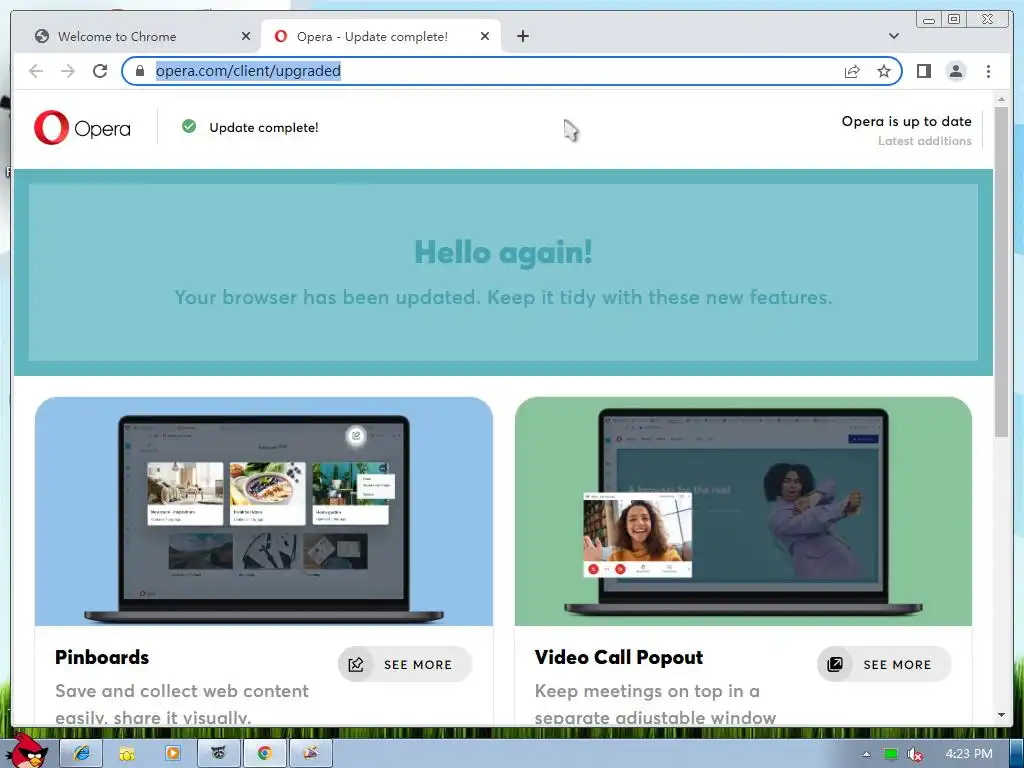Go forward with the browser arrow

68,71
